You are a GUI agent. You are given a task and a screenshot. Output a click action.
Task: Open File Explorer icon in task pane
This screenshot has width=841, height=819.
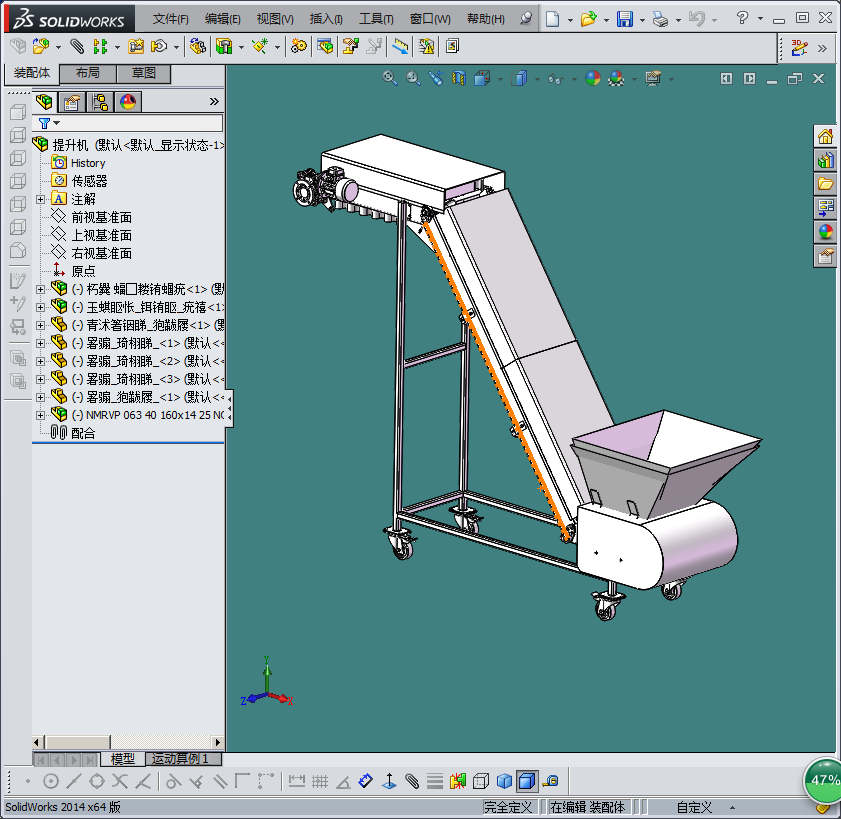(825, 185)
